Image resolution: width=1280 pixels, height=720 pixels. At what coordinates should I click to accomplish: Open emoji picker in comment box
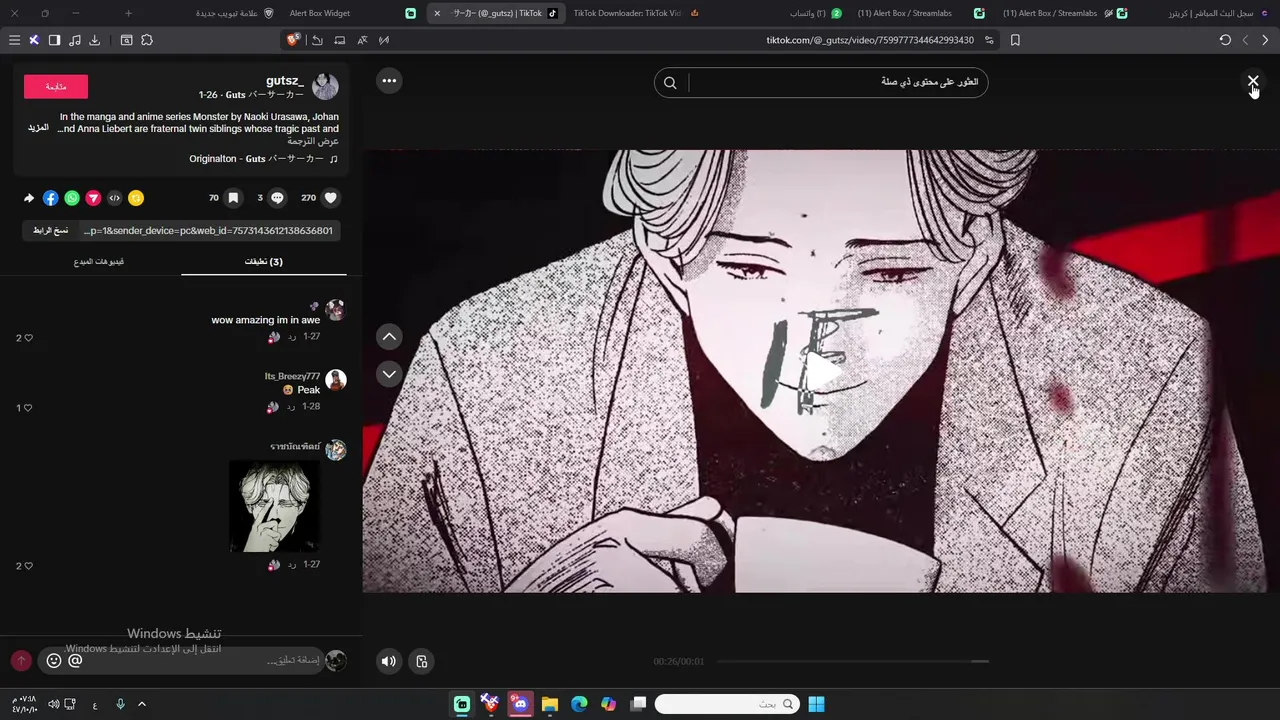[x=54, y=660]
